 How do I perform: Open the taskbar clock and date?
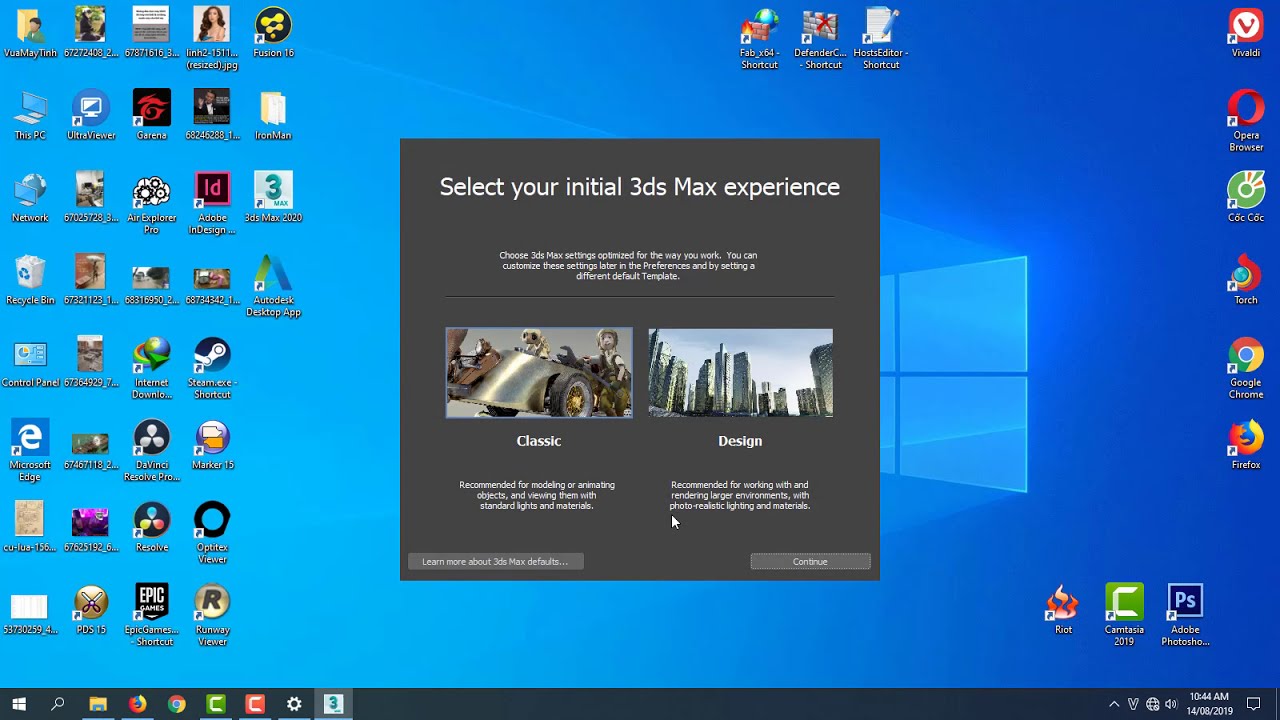tap(1209, 704)
